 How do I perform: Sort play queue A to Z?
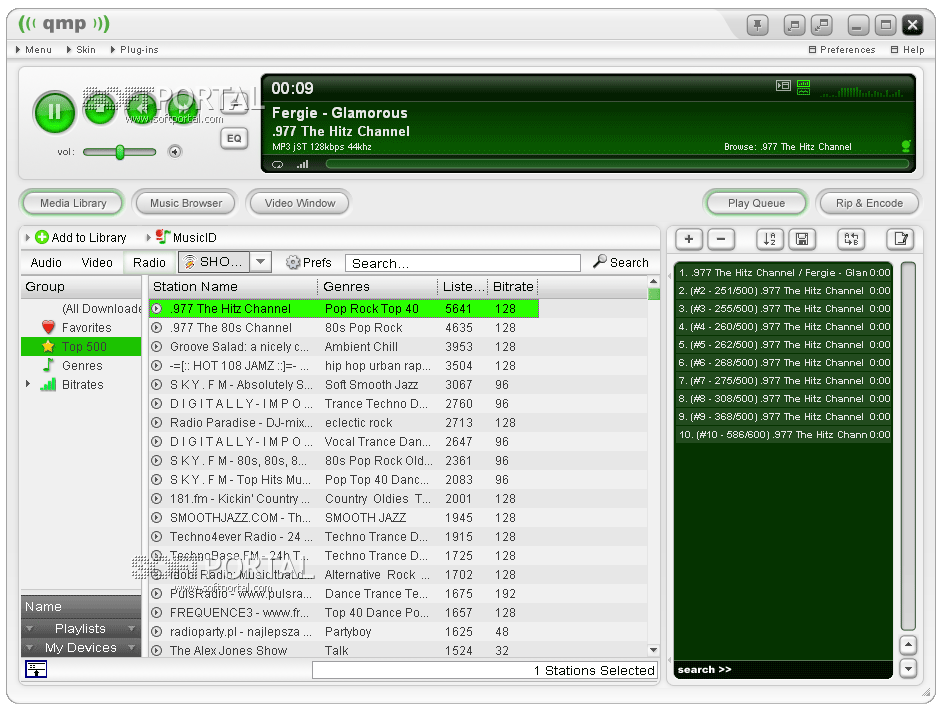point(770,239)
